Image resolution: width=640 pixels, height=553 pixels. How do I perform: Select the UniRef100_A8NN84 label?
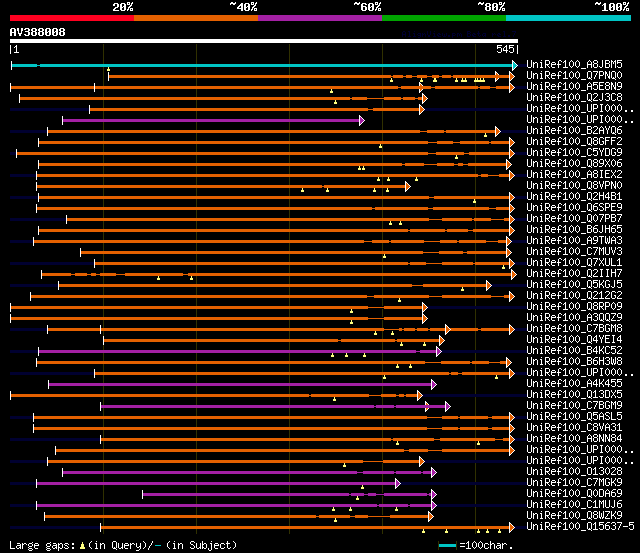click(x=574, y=439)
